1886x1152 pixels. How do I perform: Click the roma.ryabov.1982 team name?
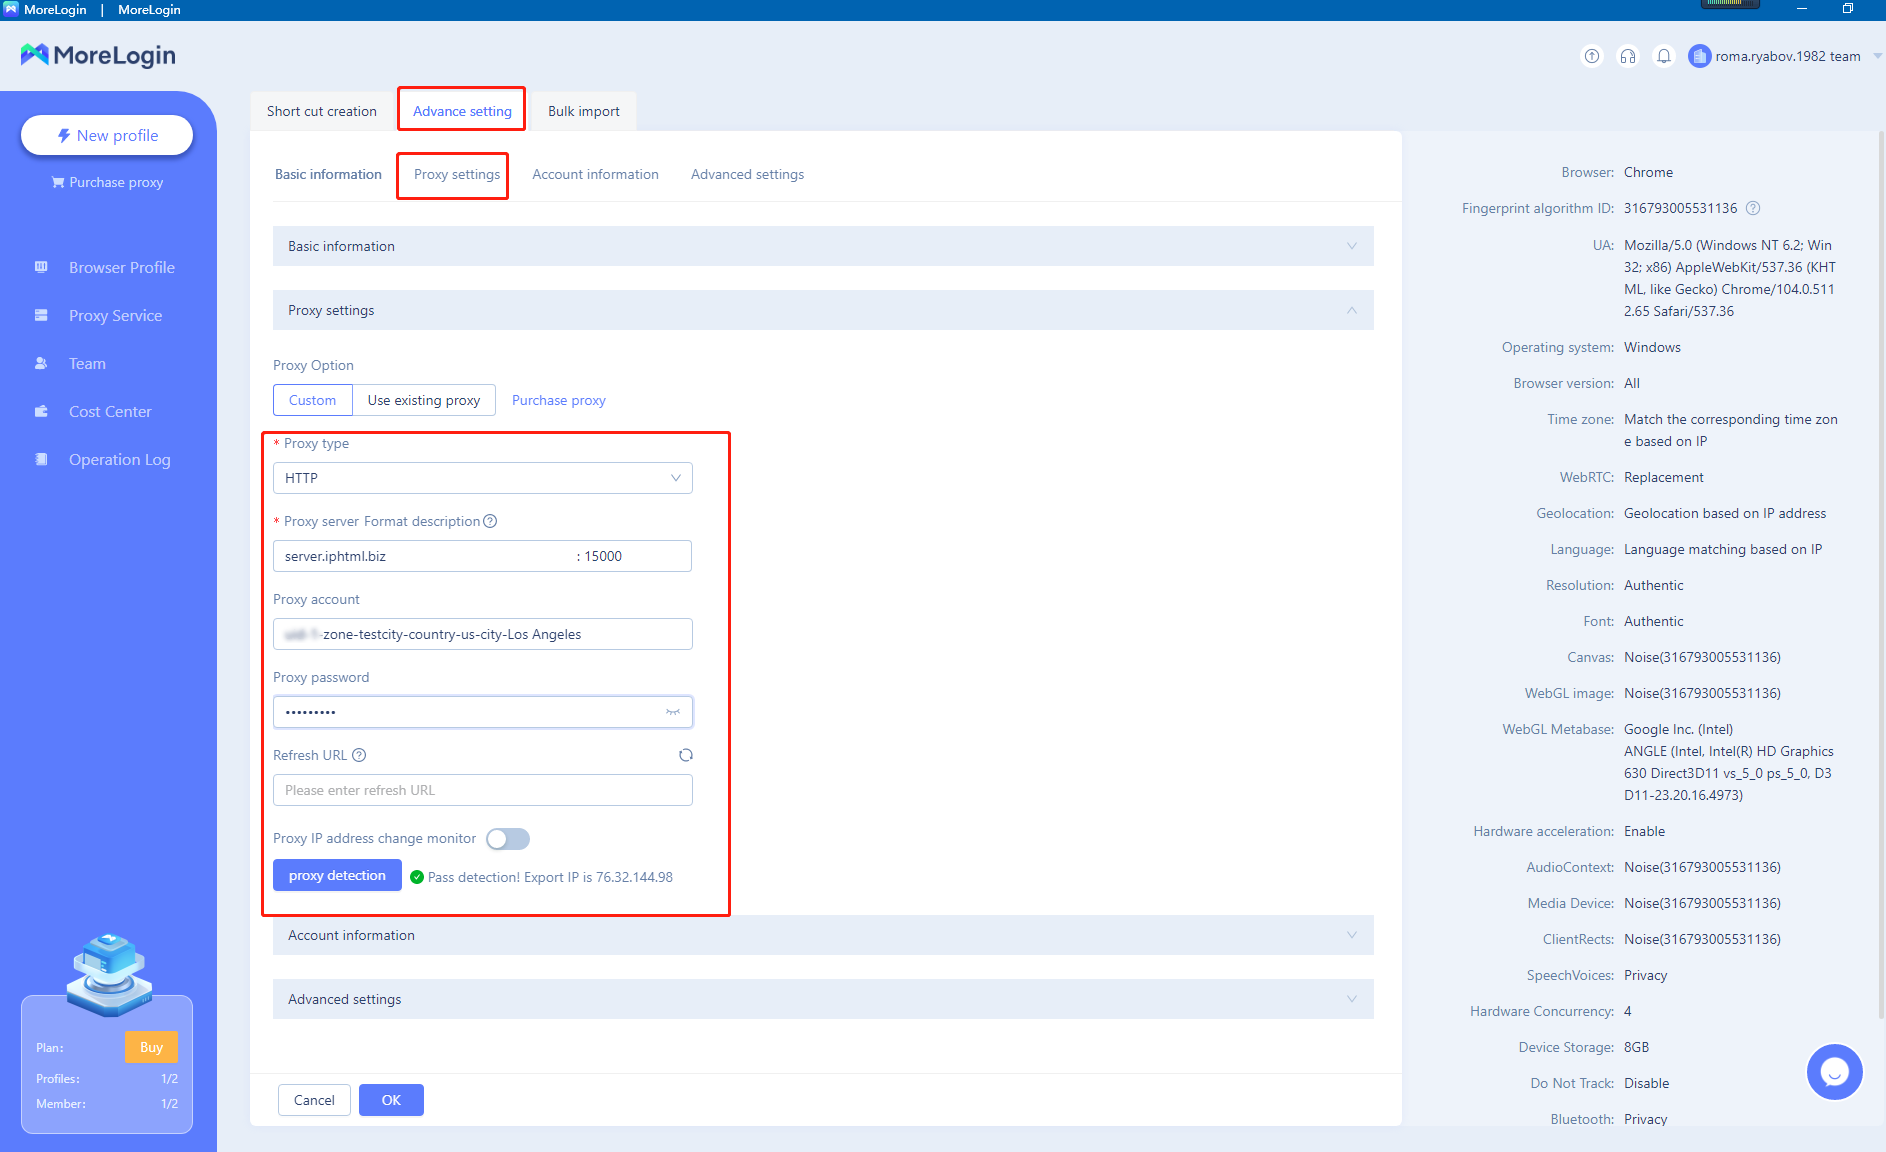(x=1788, y=56)
